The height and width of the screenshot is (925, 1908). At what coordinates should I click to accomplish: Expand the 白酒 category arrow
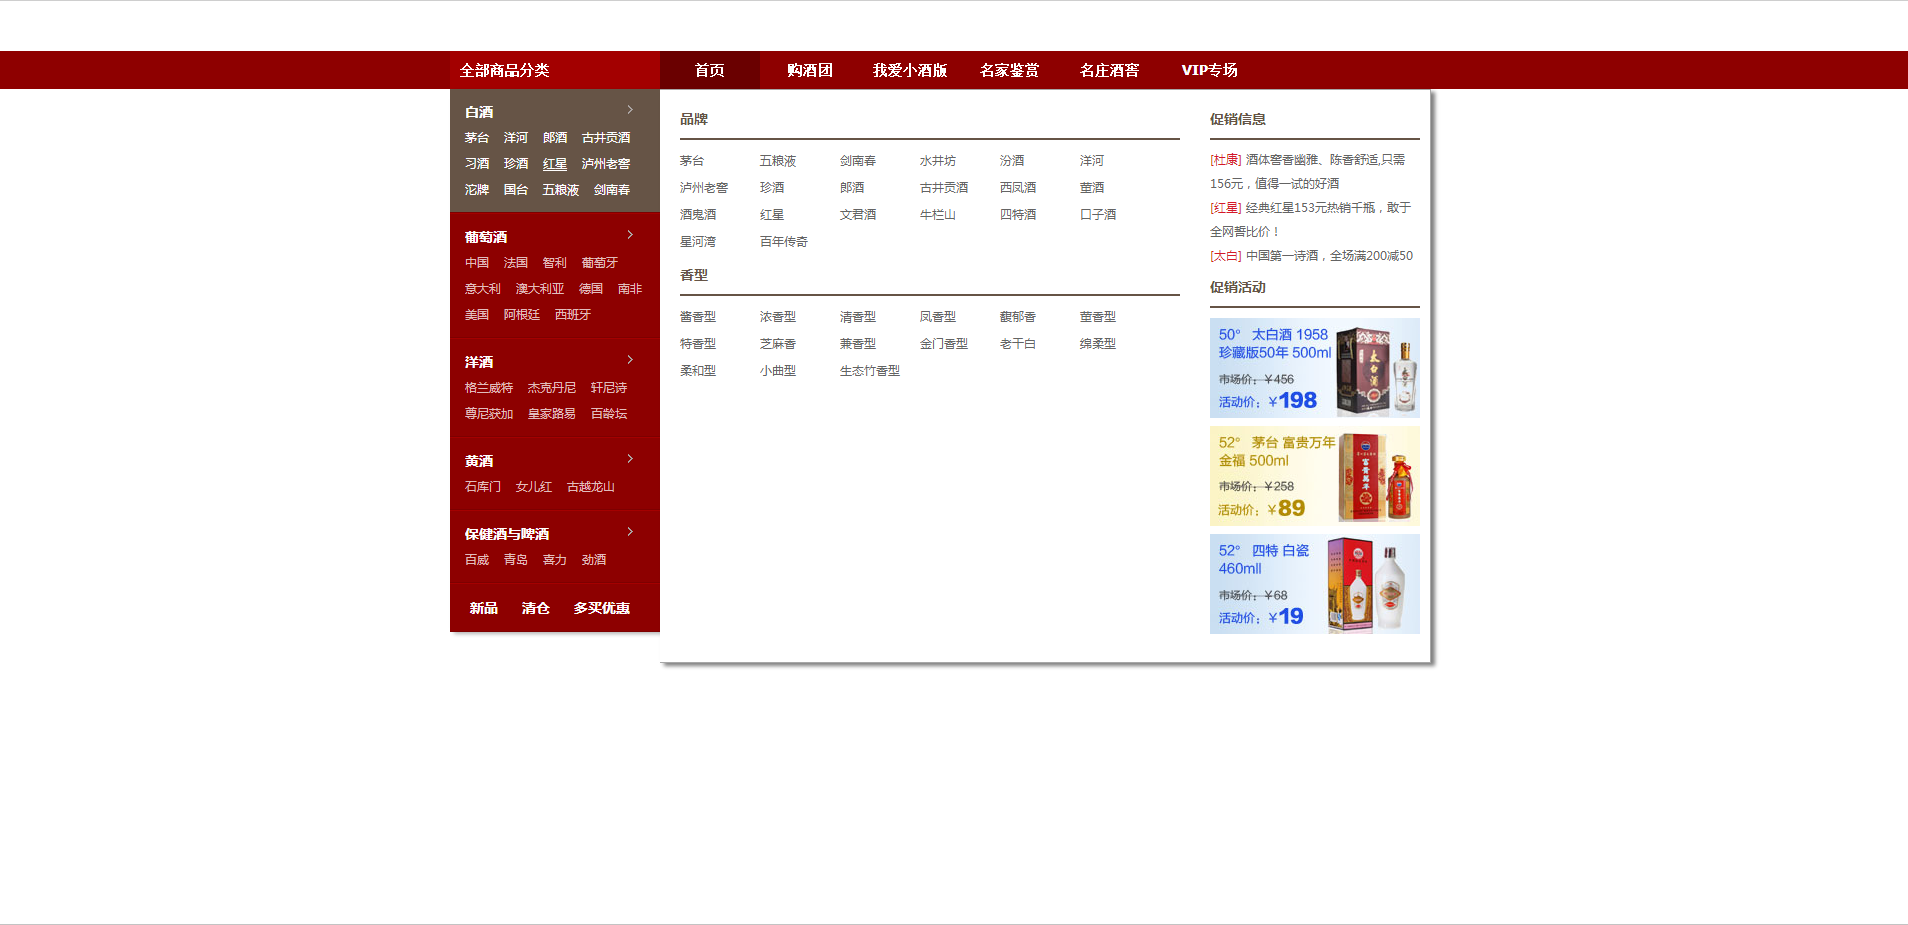pyautogui.click(x=630, y=110)
